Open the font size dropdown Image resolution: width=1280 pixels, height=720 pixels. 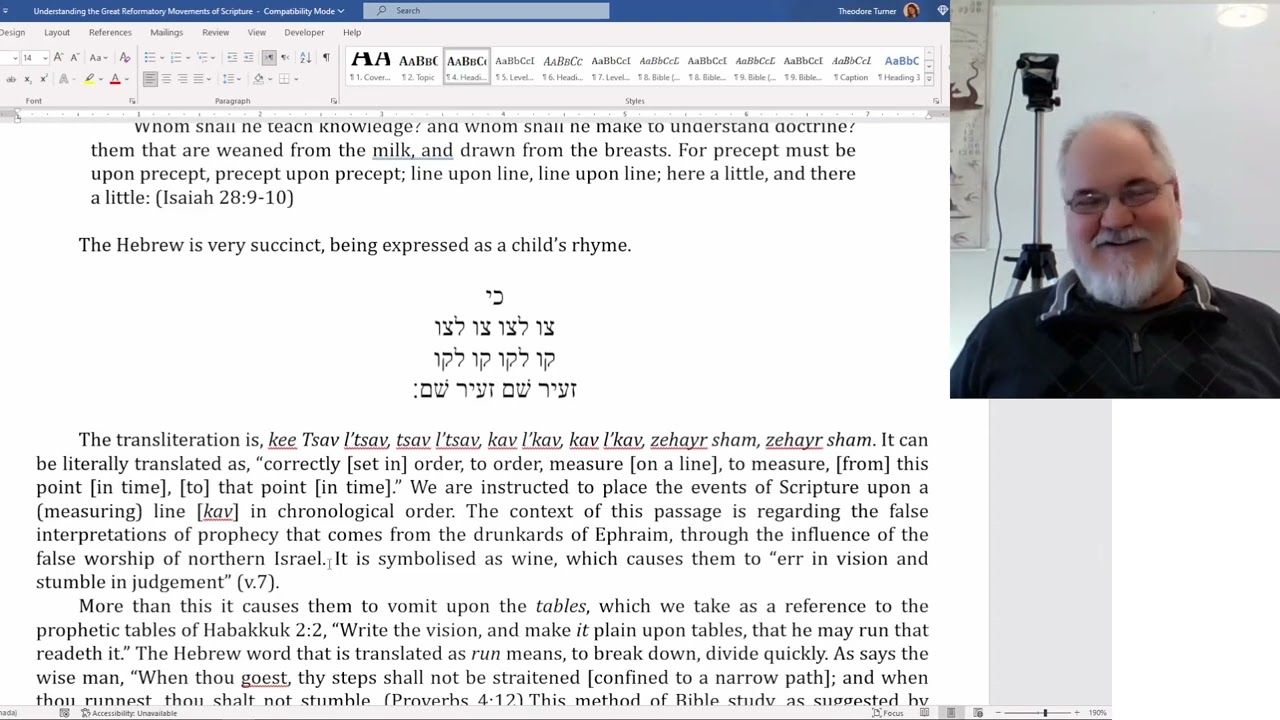tap(45, 57)
